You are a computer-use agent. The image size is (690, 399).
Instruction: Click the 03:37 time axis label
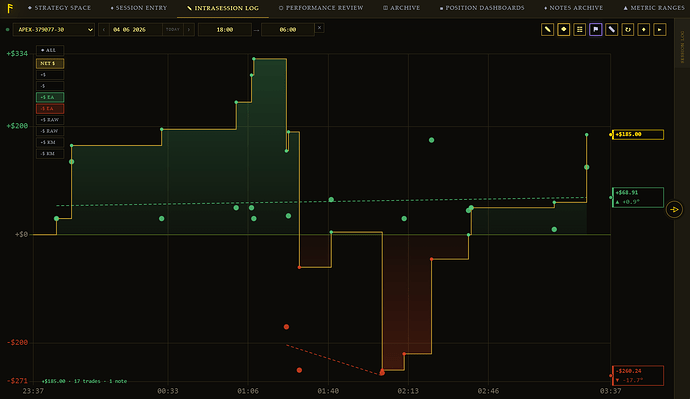[610, 391]
